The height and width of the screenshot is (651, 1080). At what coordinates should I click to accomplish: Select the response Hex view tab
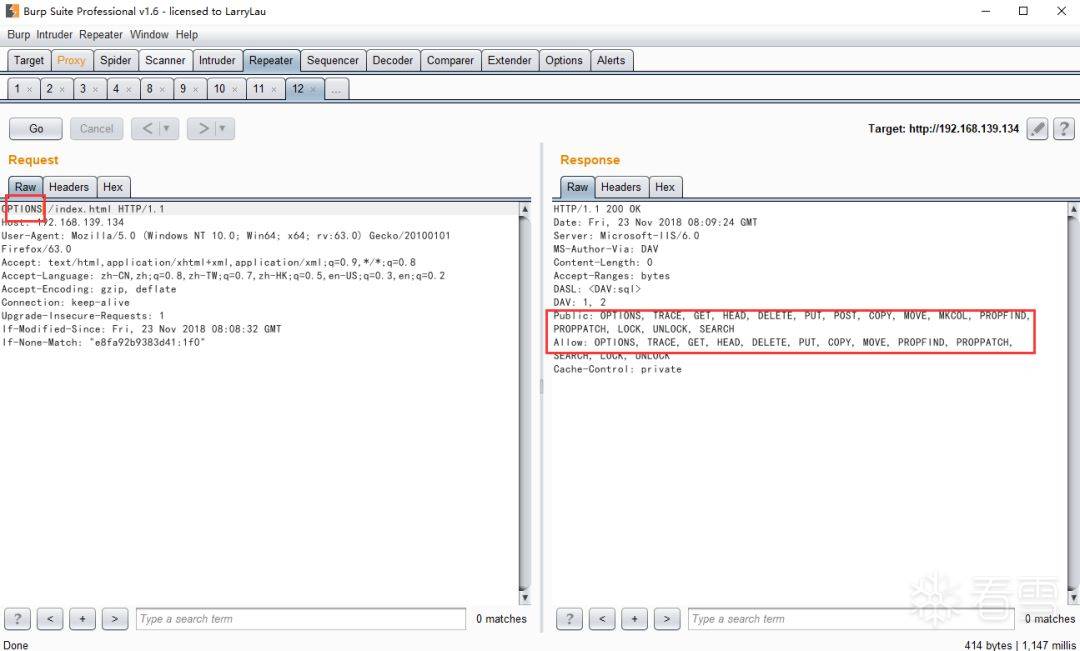point(665,187)
